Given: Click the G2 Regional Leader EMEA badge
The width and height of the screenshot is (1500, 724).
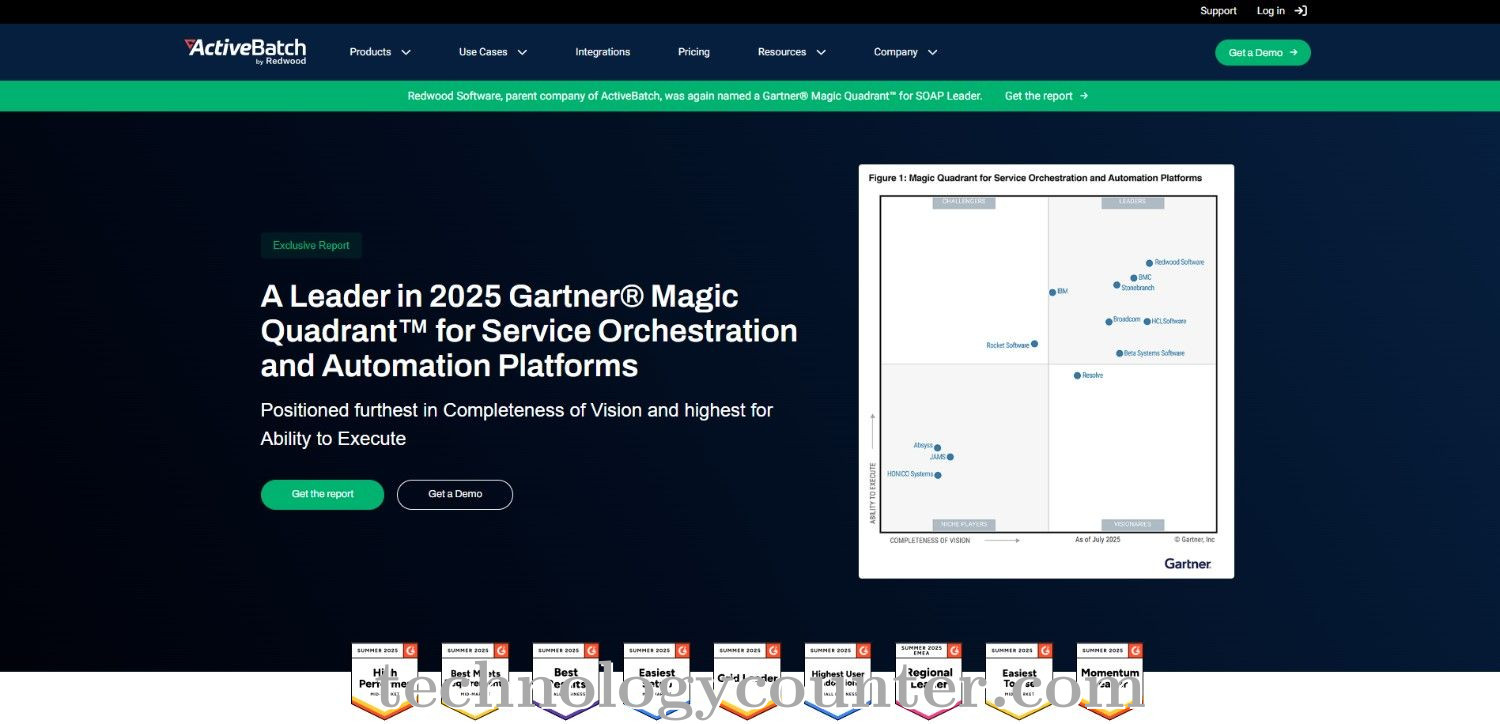Looking at the screenshot, I should pos(929,680).
